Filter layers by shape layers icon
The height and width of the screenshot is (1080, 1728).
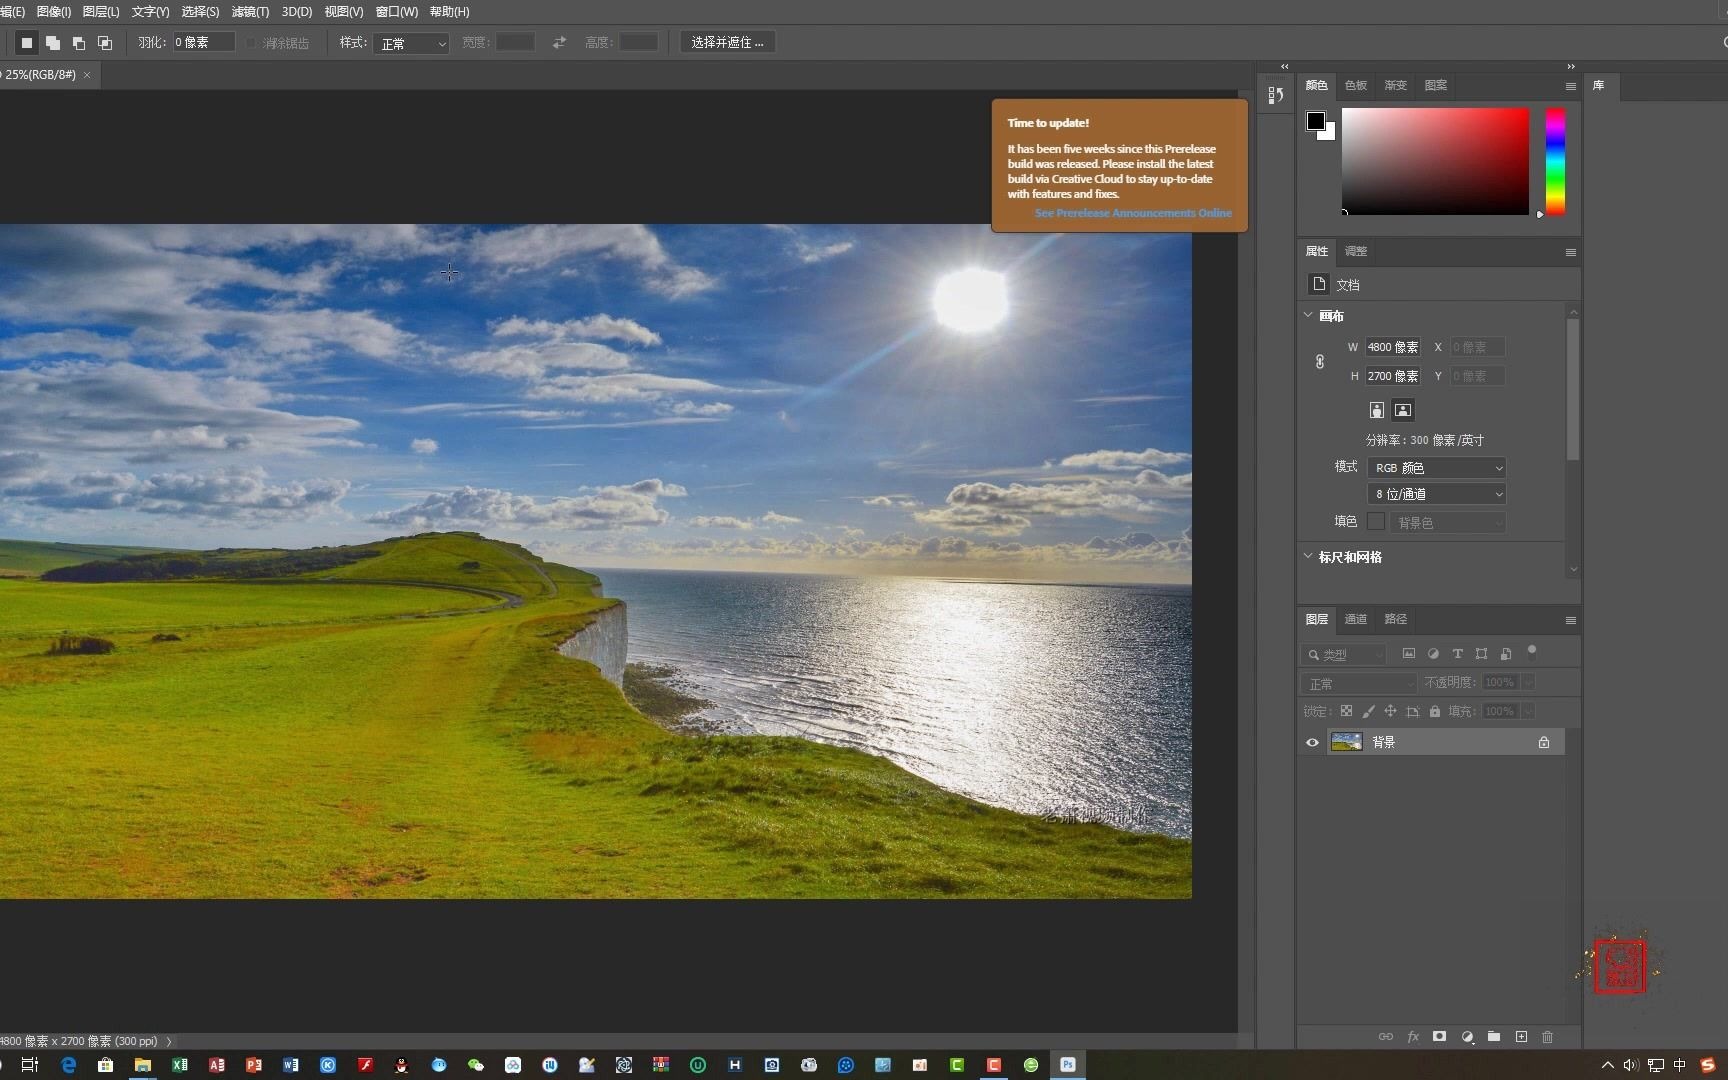(x=1481, y=654)
